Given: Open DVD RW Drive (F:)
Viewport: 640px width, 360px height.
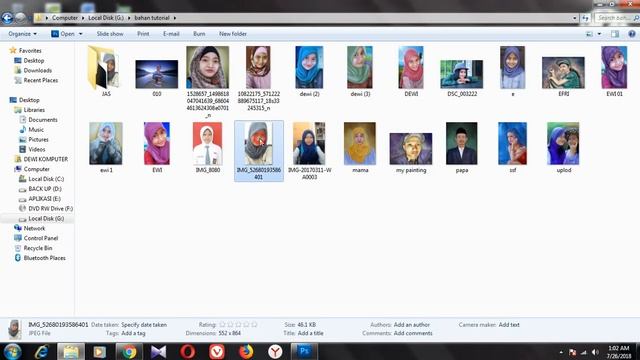Looking at the screenshot, I should pos(50,209).
